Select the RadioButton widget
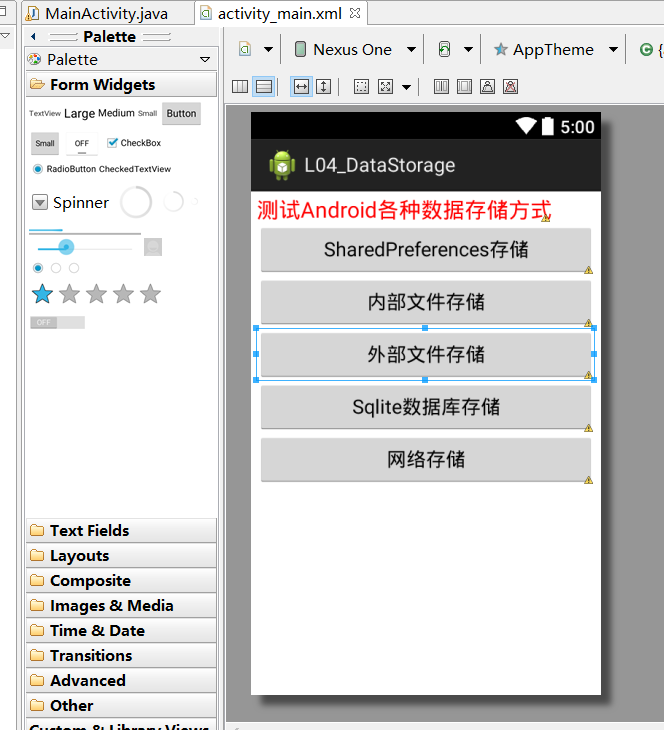The image size is (664, 730). tap(64, 169)
